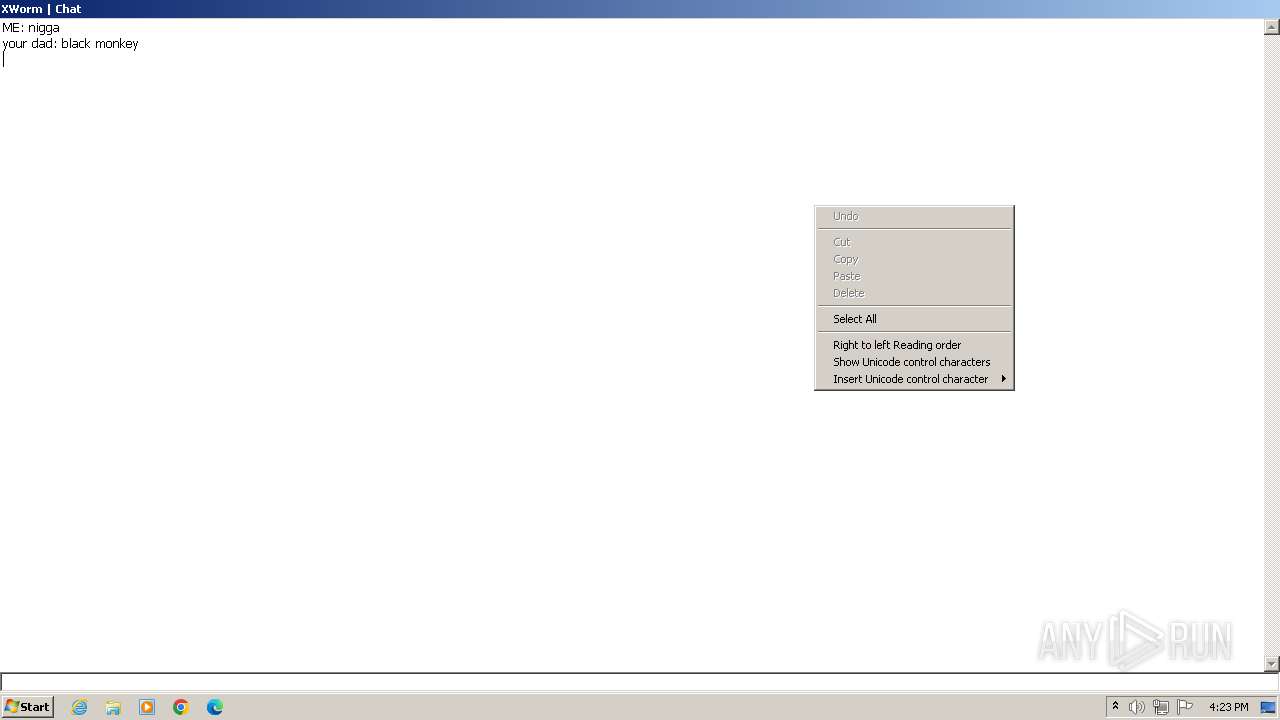This screenshot has height=720, width=1280.
Task: Click the Copy menu entry
Action: point(914,259)
